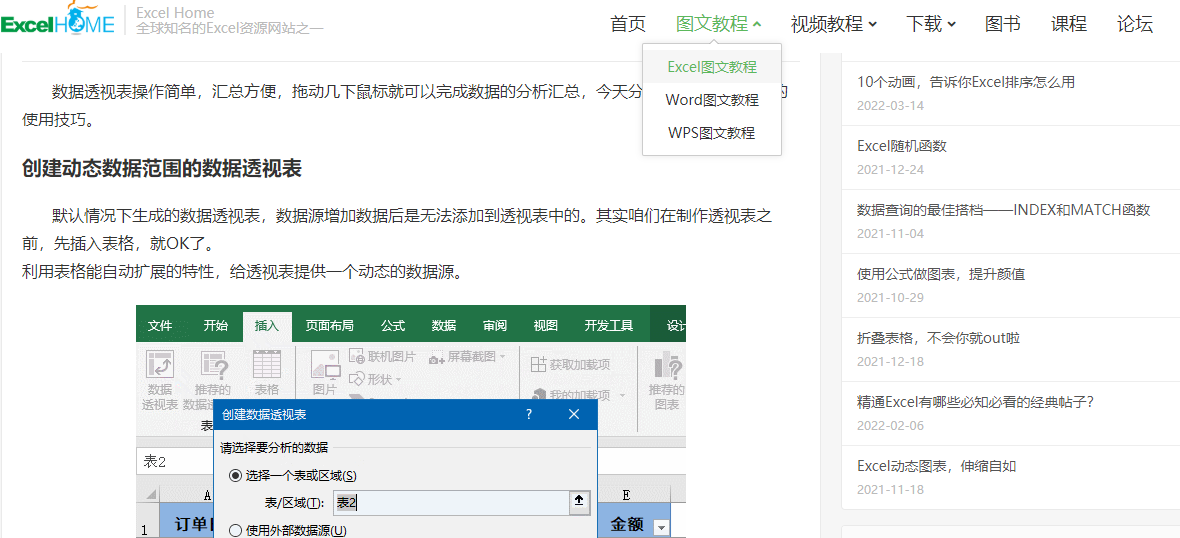Screen dimensions: 1180x538
Task: Select the 开始 ribbon tab
Action: tap(215, 326)
